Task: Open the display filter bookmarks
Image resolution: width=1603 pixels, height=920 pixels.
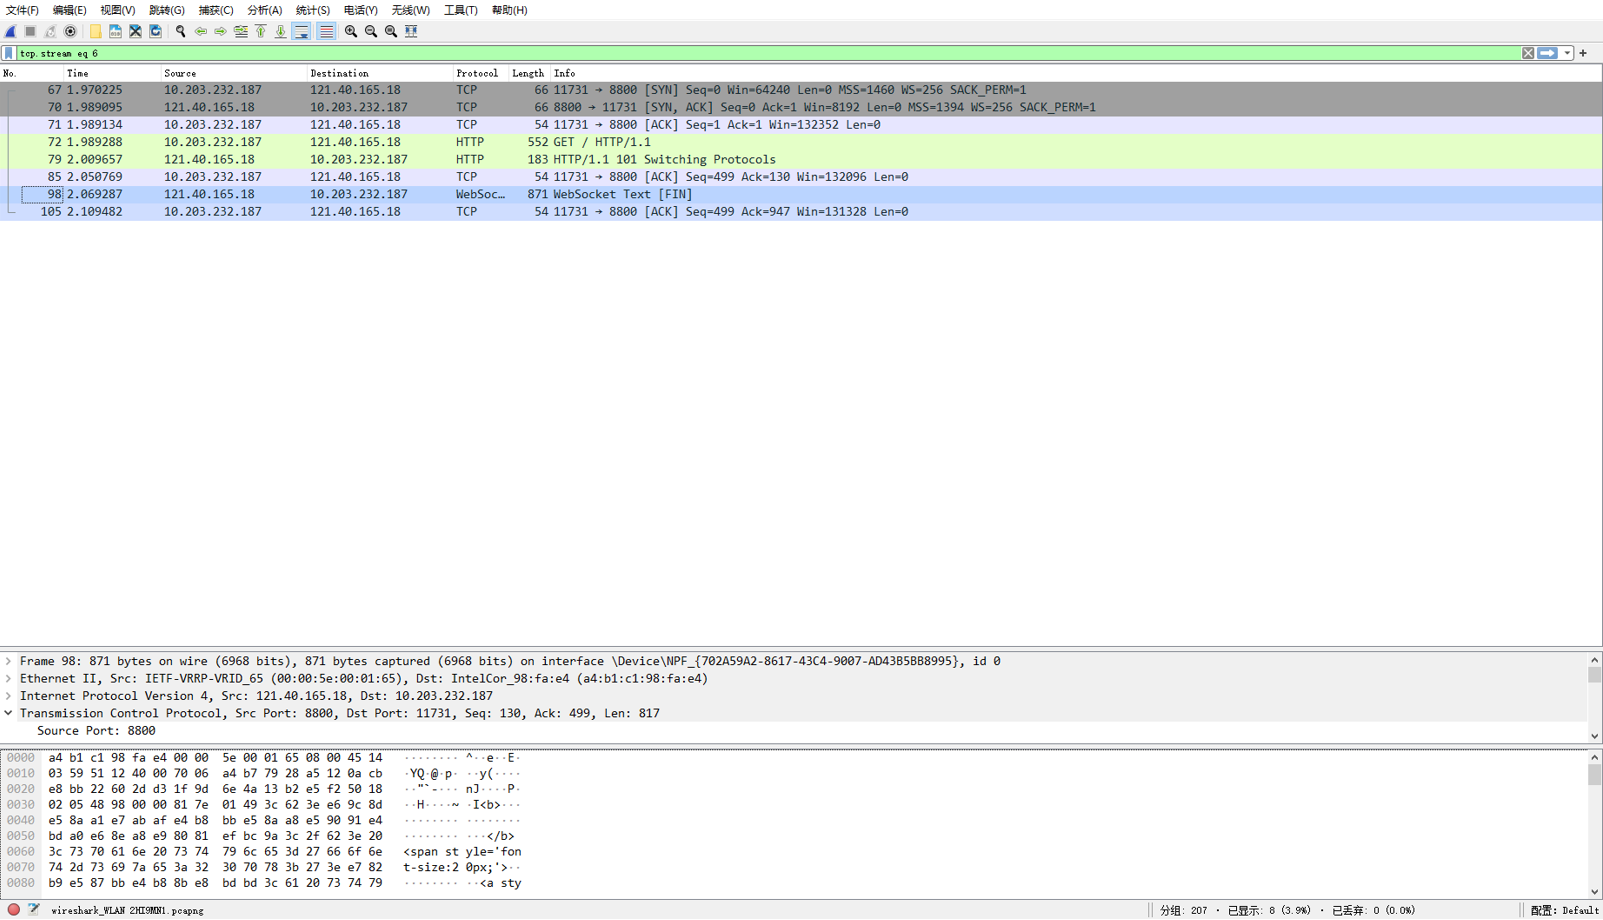Action: [9, 53]
